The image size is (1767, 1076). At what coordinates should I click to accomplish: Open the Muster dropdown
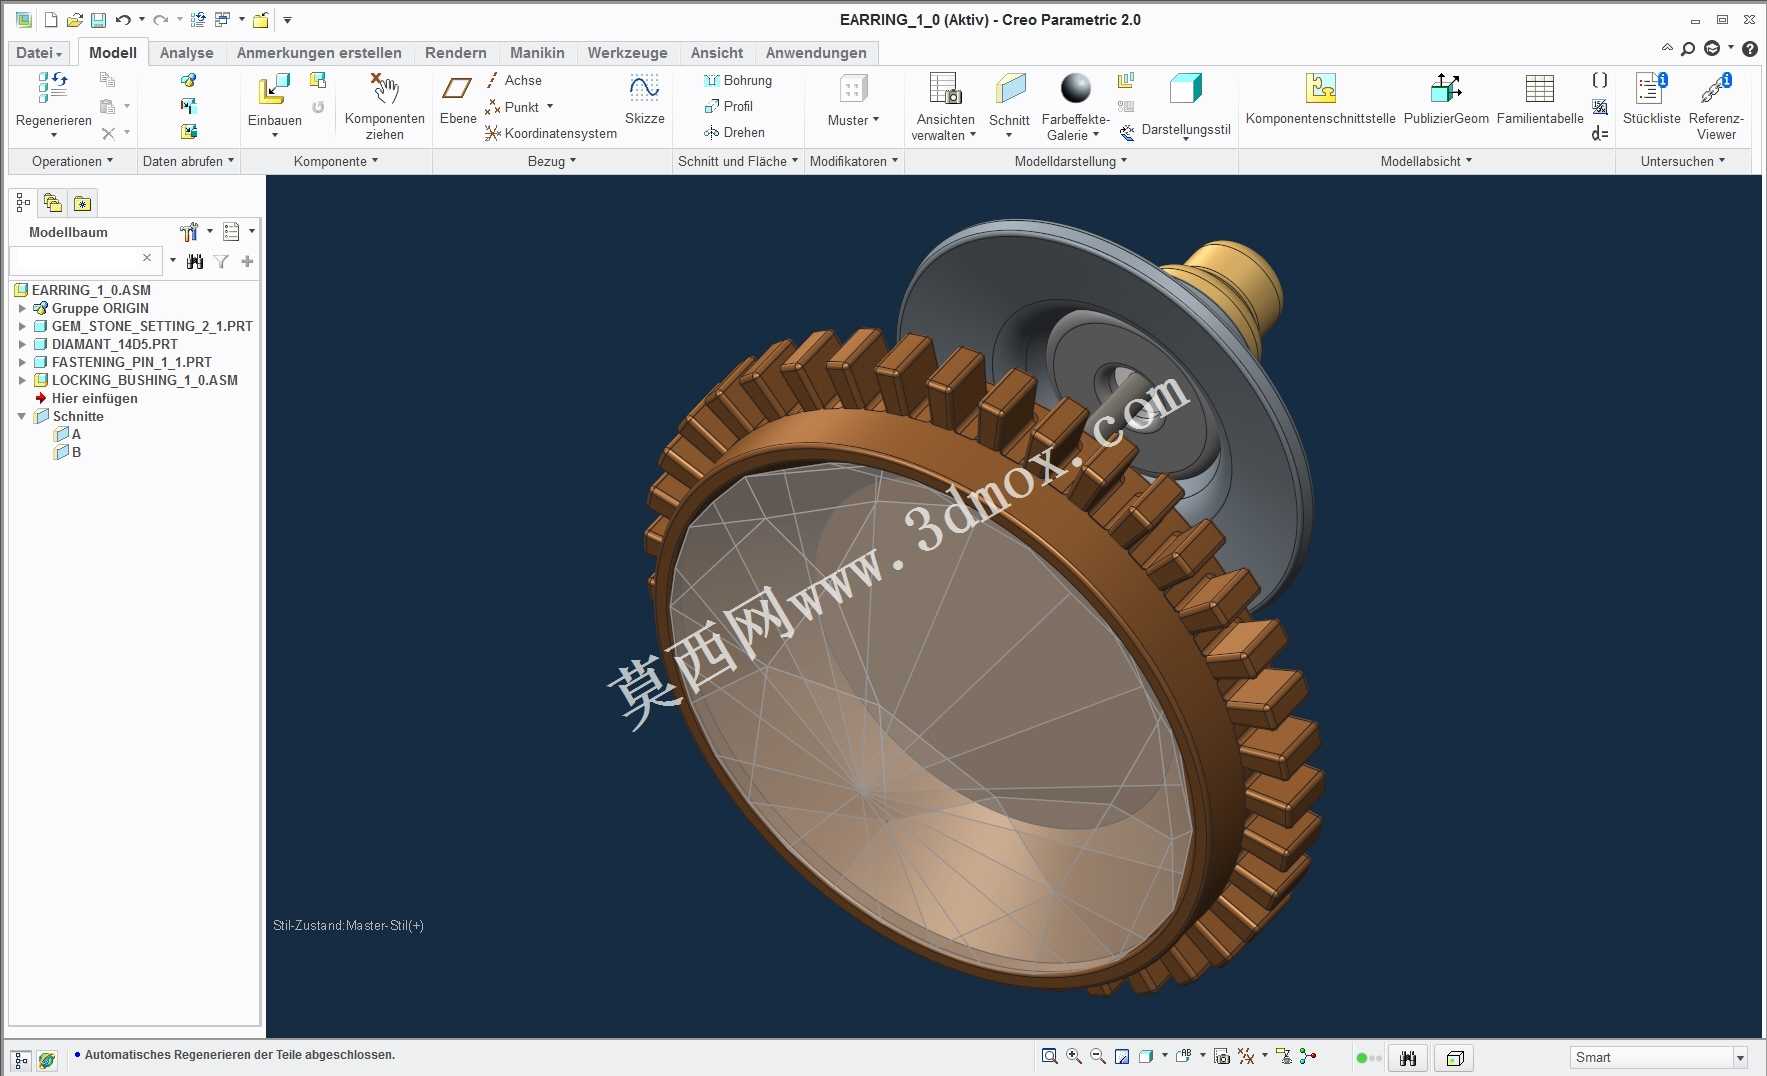[853, 120]
